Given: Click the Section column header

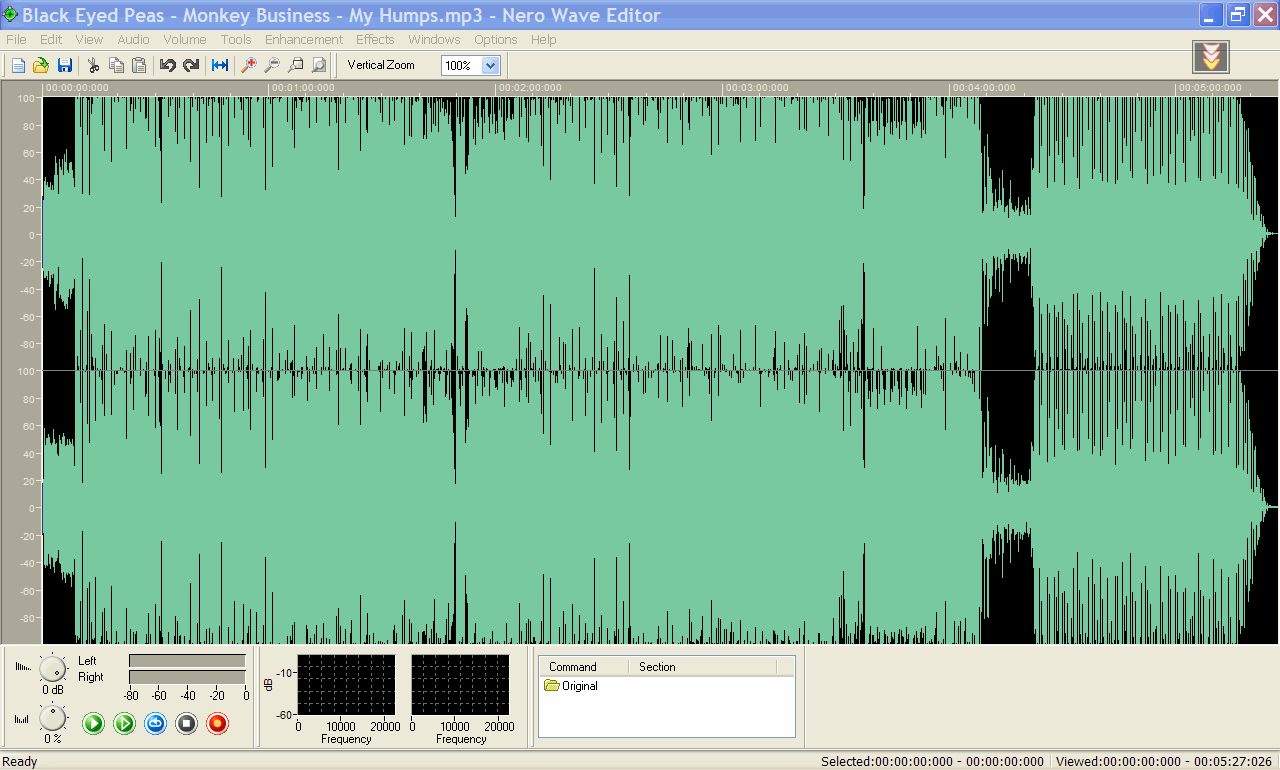Looking at the screenshot, I should click(x=702, y=667).
